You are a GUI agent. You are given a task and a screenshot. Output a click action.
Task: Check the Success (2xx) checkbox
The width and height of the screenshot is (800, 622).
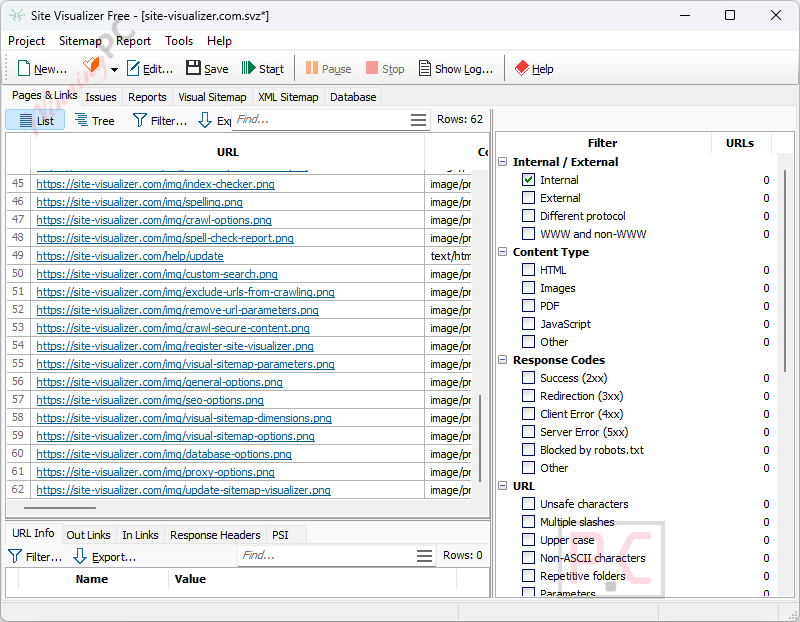(x=529, y=378)
